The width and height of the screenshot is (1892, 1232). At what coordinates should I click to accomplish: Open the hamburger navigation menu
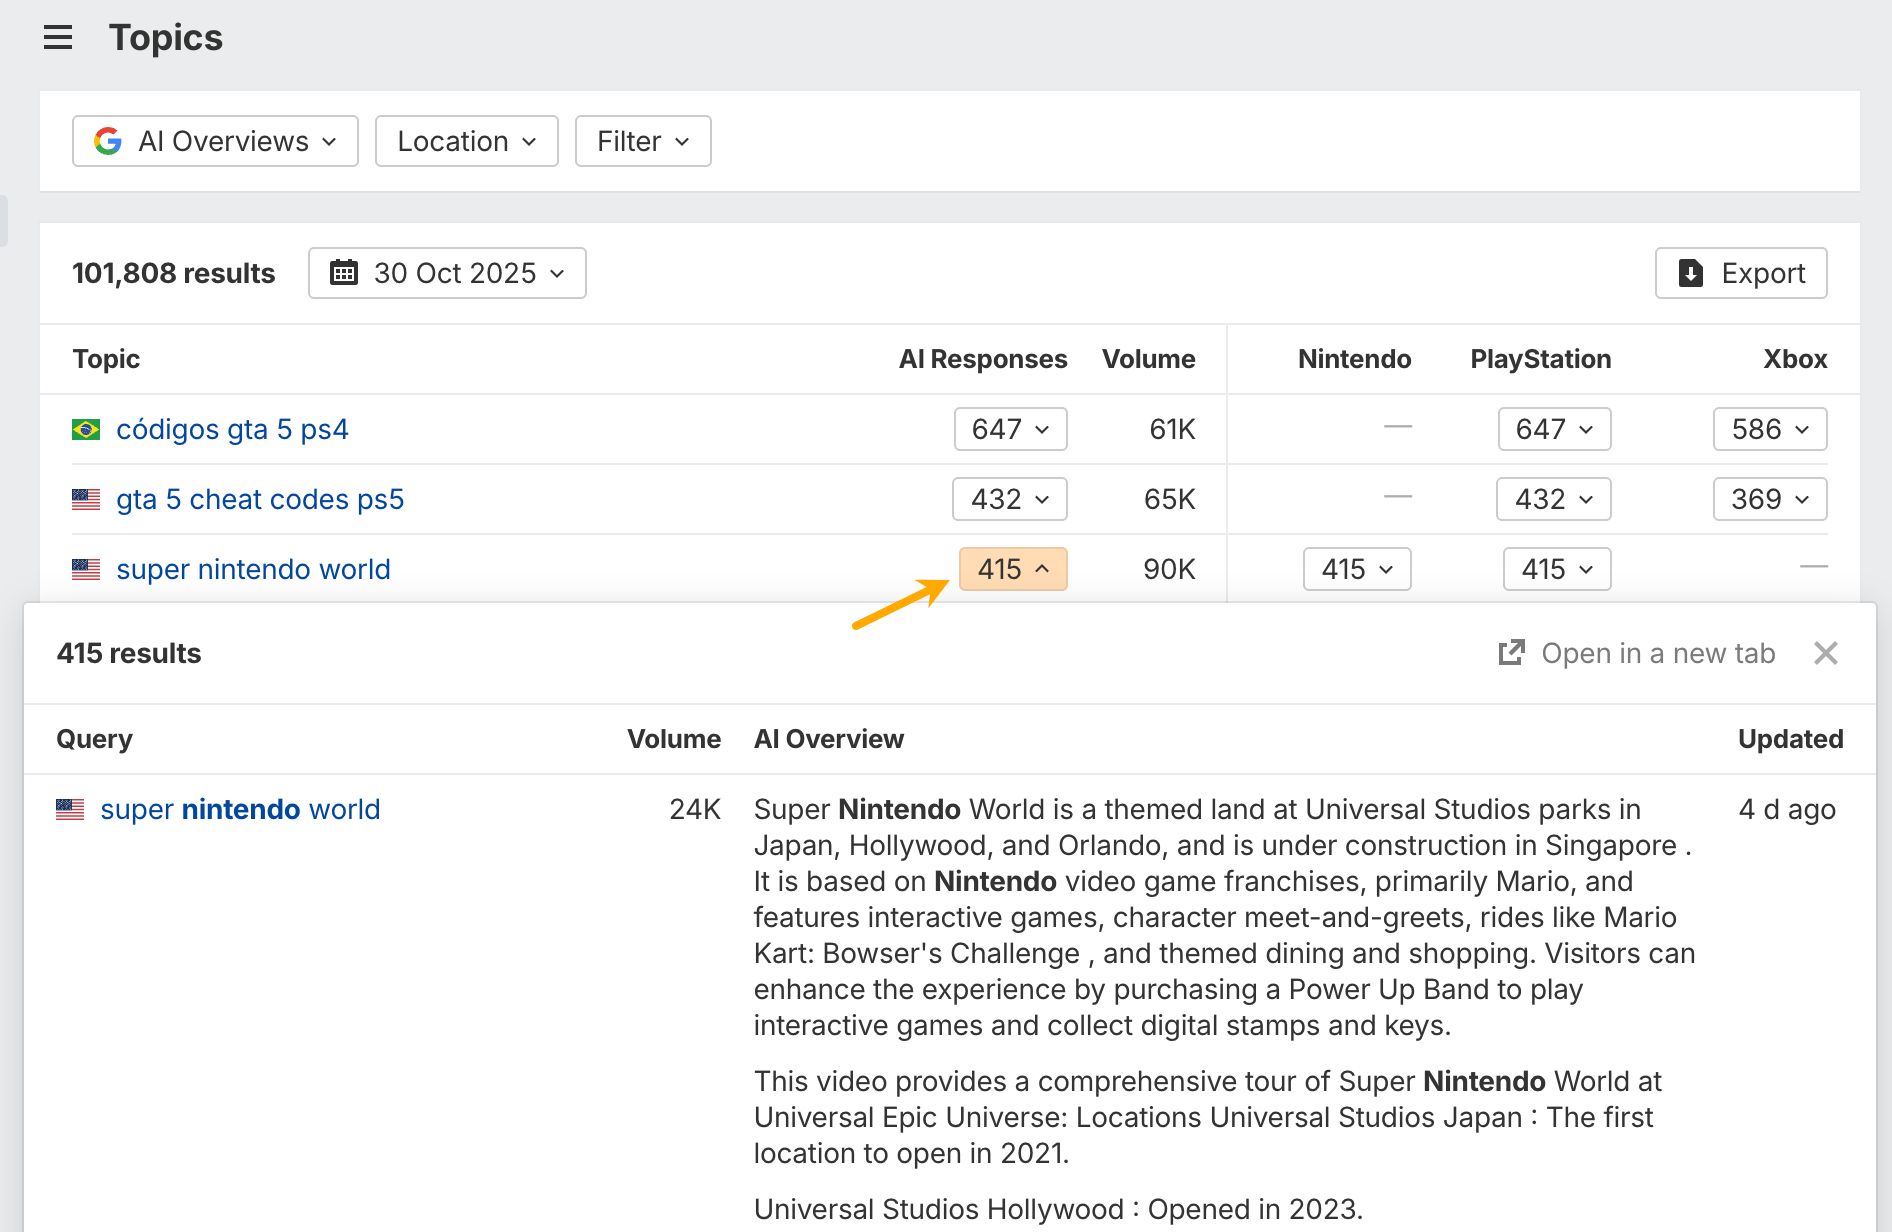(58, 38)
